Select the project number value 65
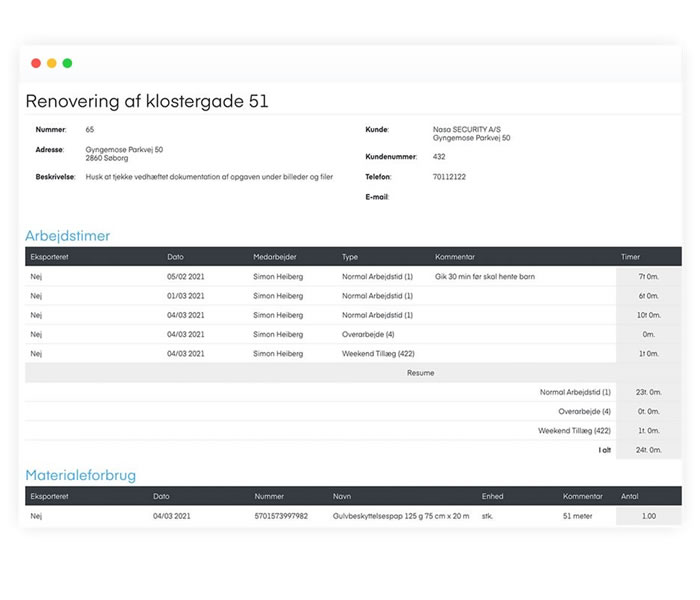700x600 pixels. pos(90,129)
